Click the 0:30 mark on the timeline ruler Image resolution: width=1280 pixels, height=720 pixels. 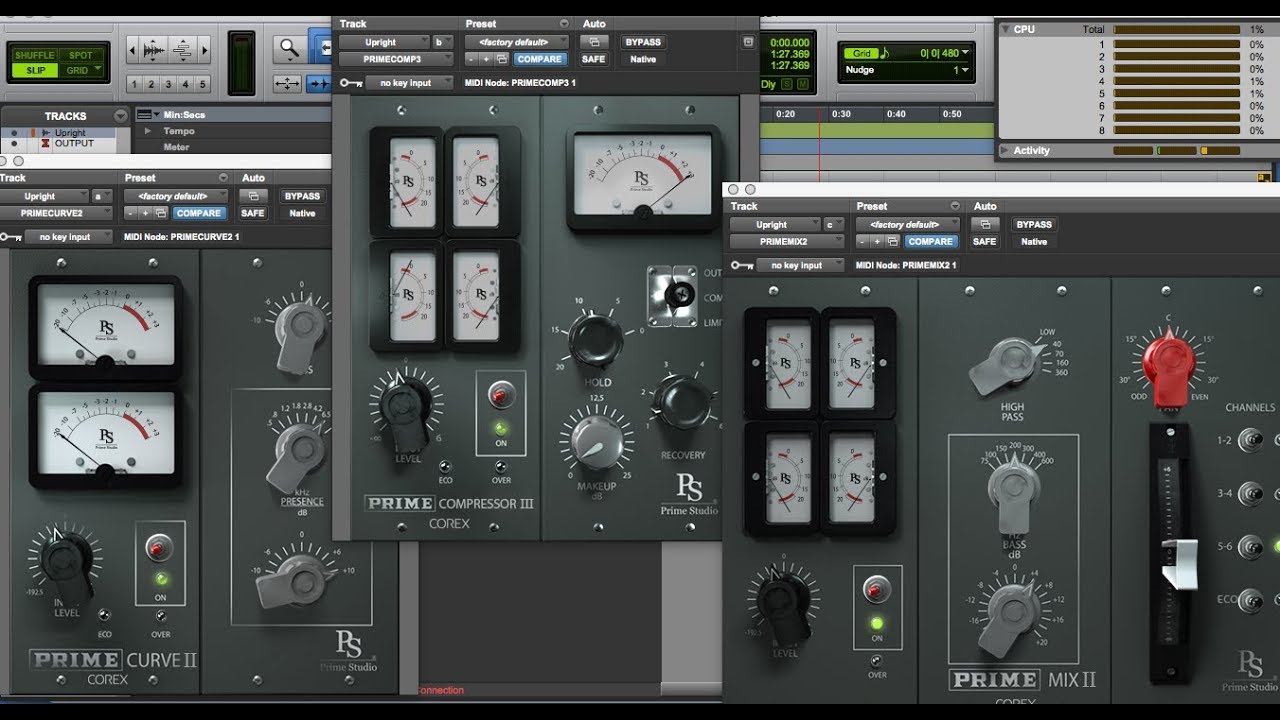(x=841, y=115)
